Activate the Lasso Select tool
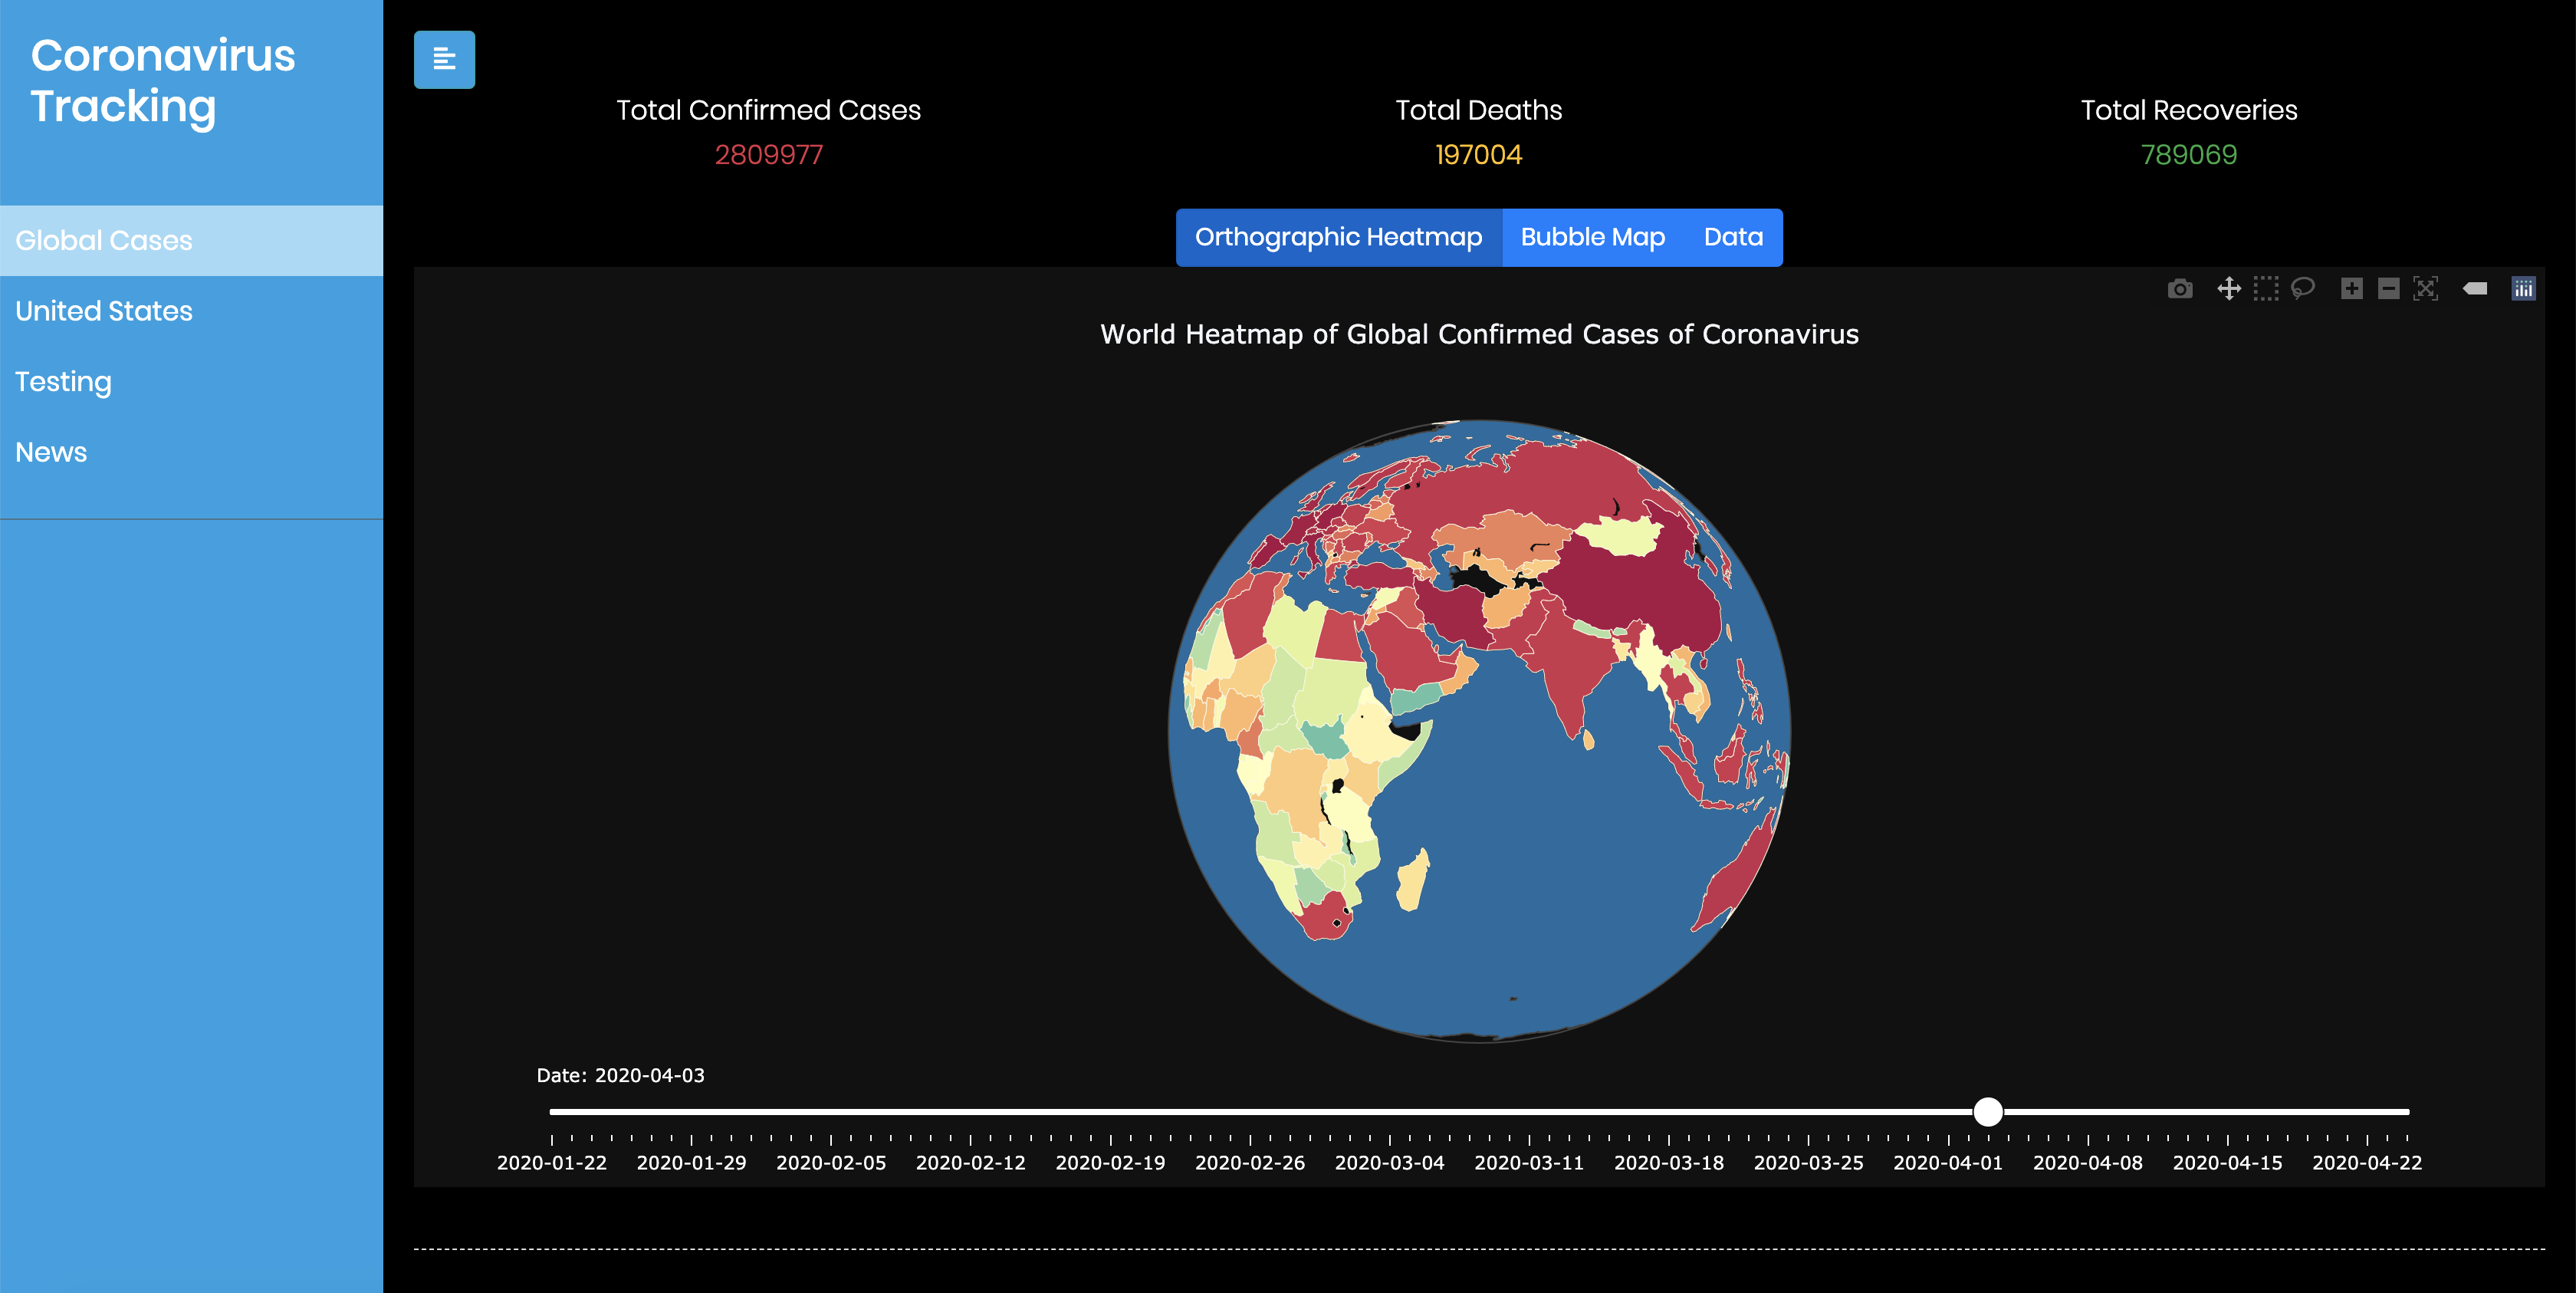The height and width of the screenshot is (1293, 2576). 2303,289
